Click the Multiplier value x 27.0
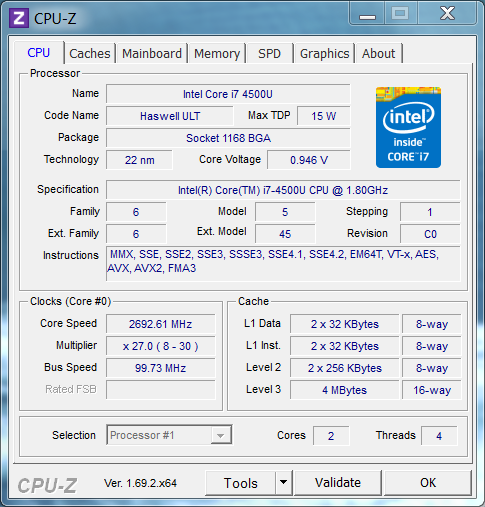Screen dimensions: 485x507 coord(161,346)
